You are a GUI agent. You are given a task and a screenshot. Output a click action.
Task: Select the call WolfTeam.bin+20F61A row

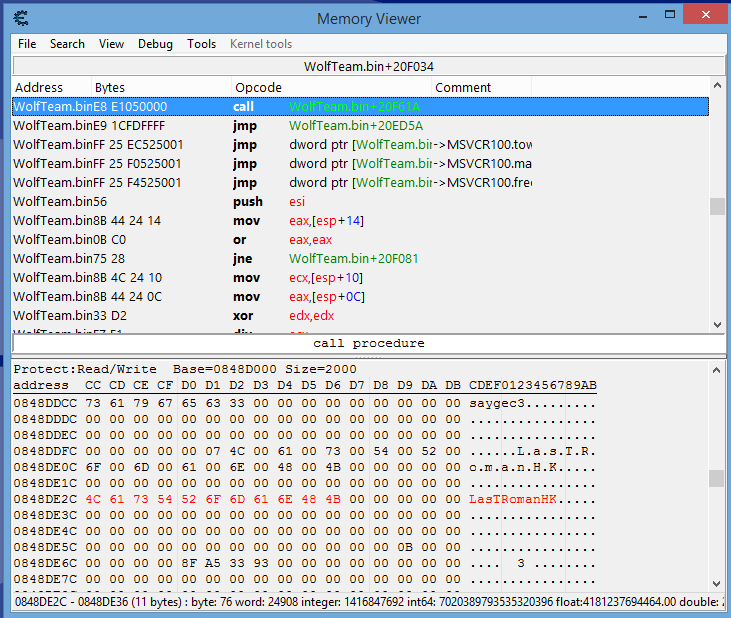360,106
